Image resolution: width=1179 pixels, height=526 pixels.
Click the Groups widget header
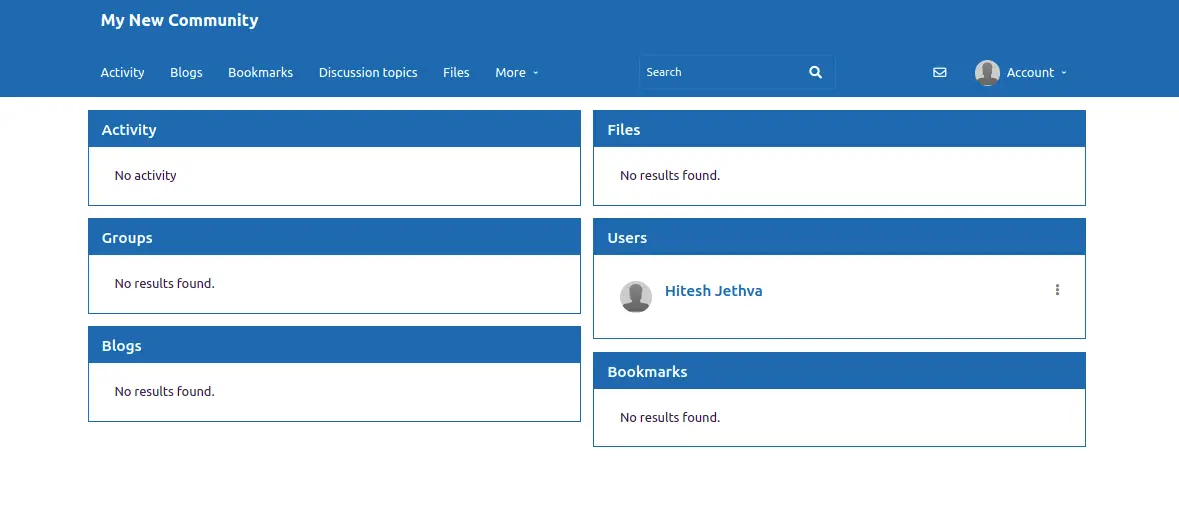335,237
